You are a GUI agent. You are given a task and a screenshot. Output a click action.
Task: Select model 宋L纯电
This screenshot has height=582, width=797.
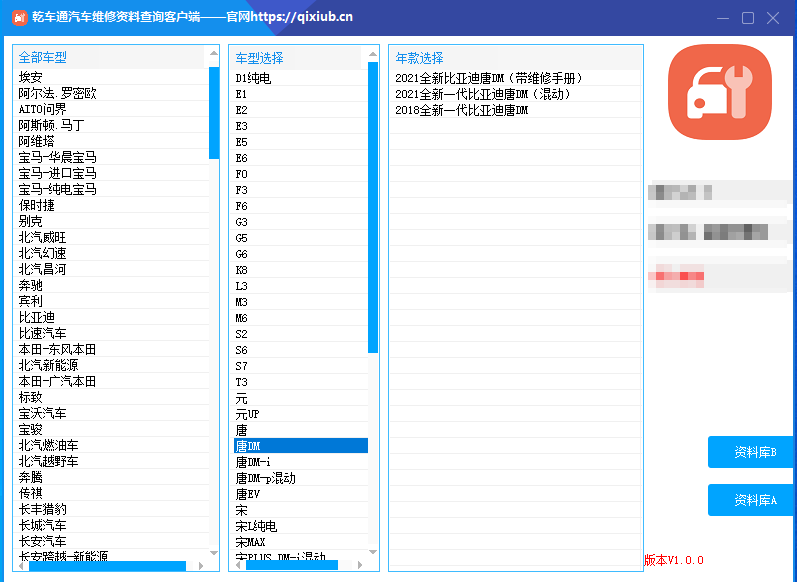(300, 526)
